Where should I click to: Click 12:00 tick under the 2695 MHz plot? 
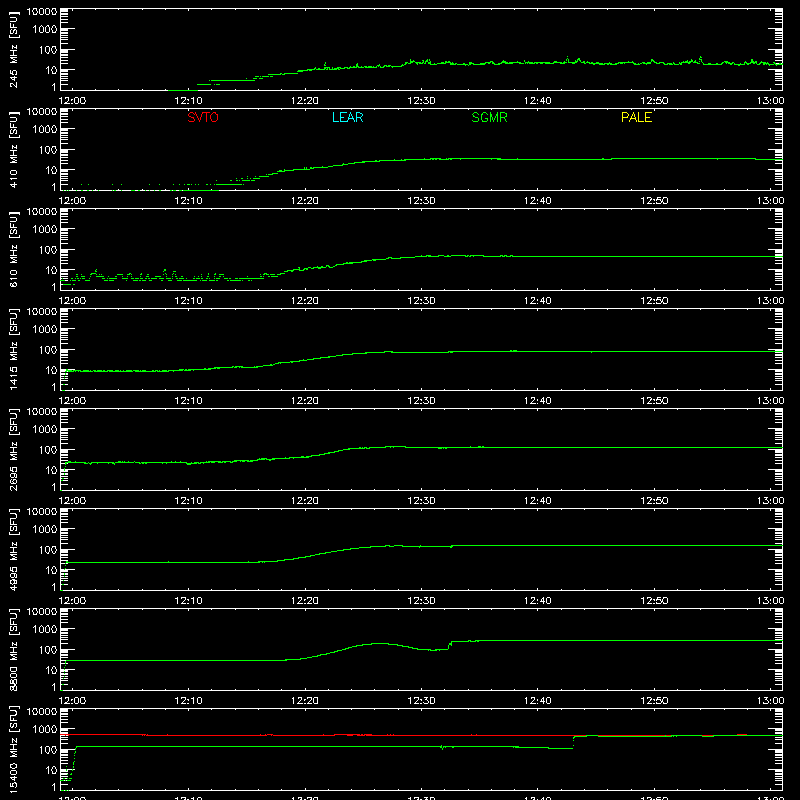coord(72,501)
